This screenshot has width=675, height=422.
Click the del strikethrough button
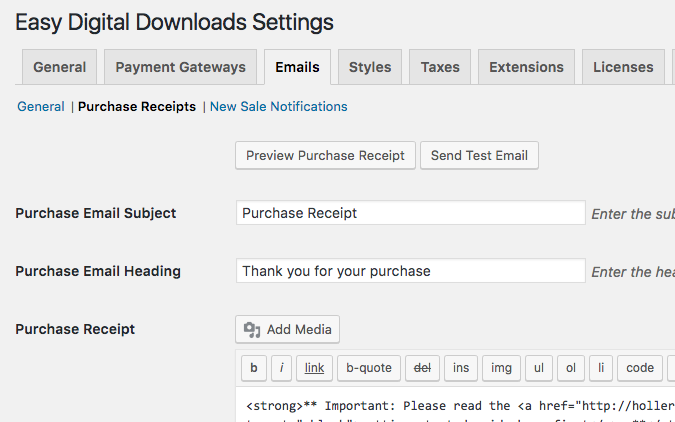coord(422,368)
